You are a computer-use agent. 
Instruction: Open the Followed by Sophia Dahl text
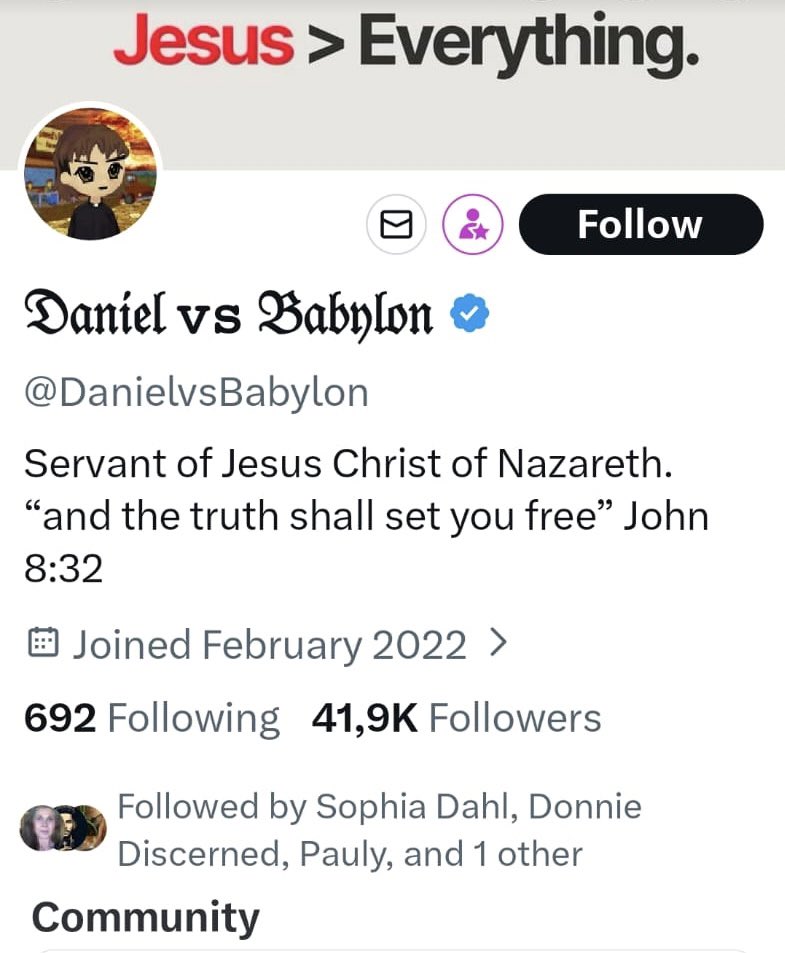pyautogui.click(x=379, y=830)
